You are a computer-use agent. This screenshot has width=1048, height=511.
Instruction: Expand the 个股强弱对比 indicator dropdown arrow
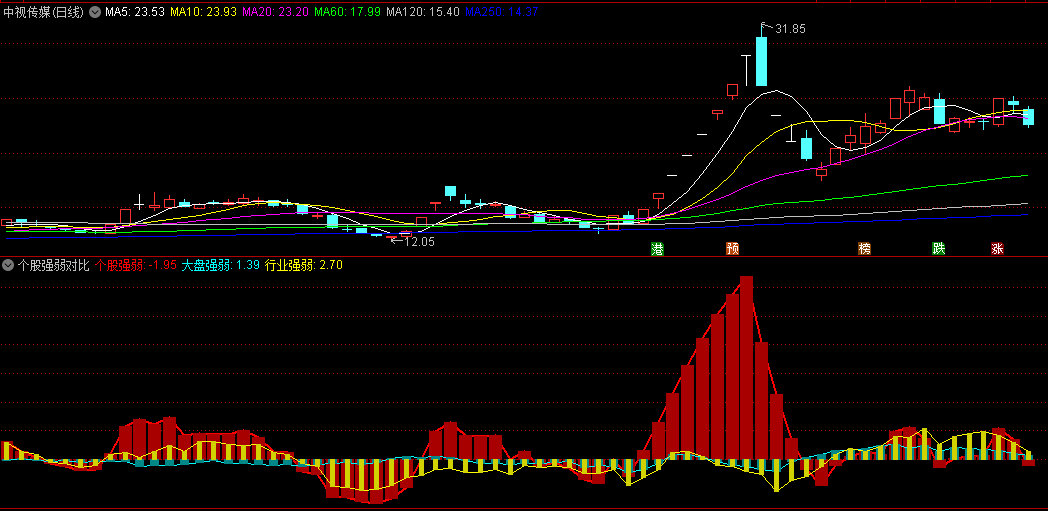click(8, 265)
